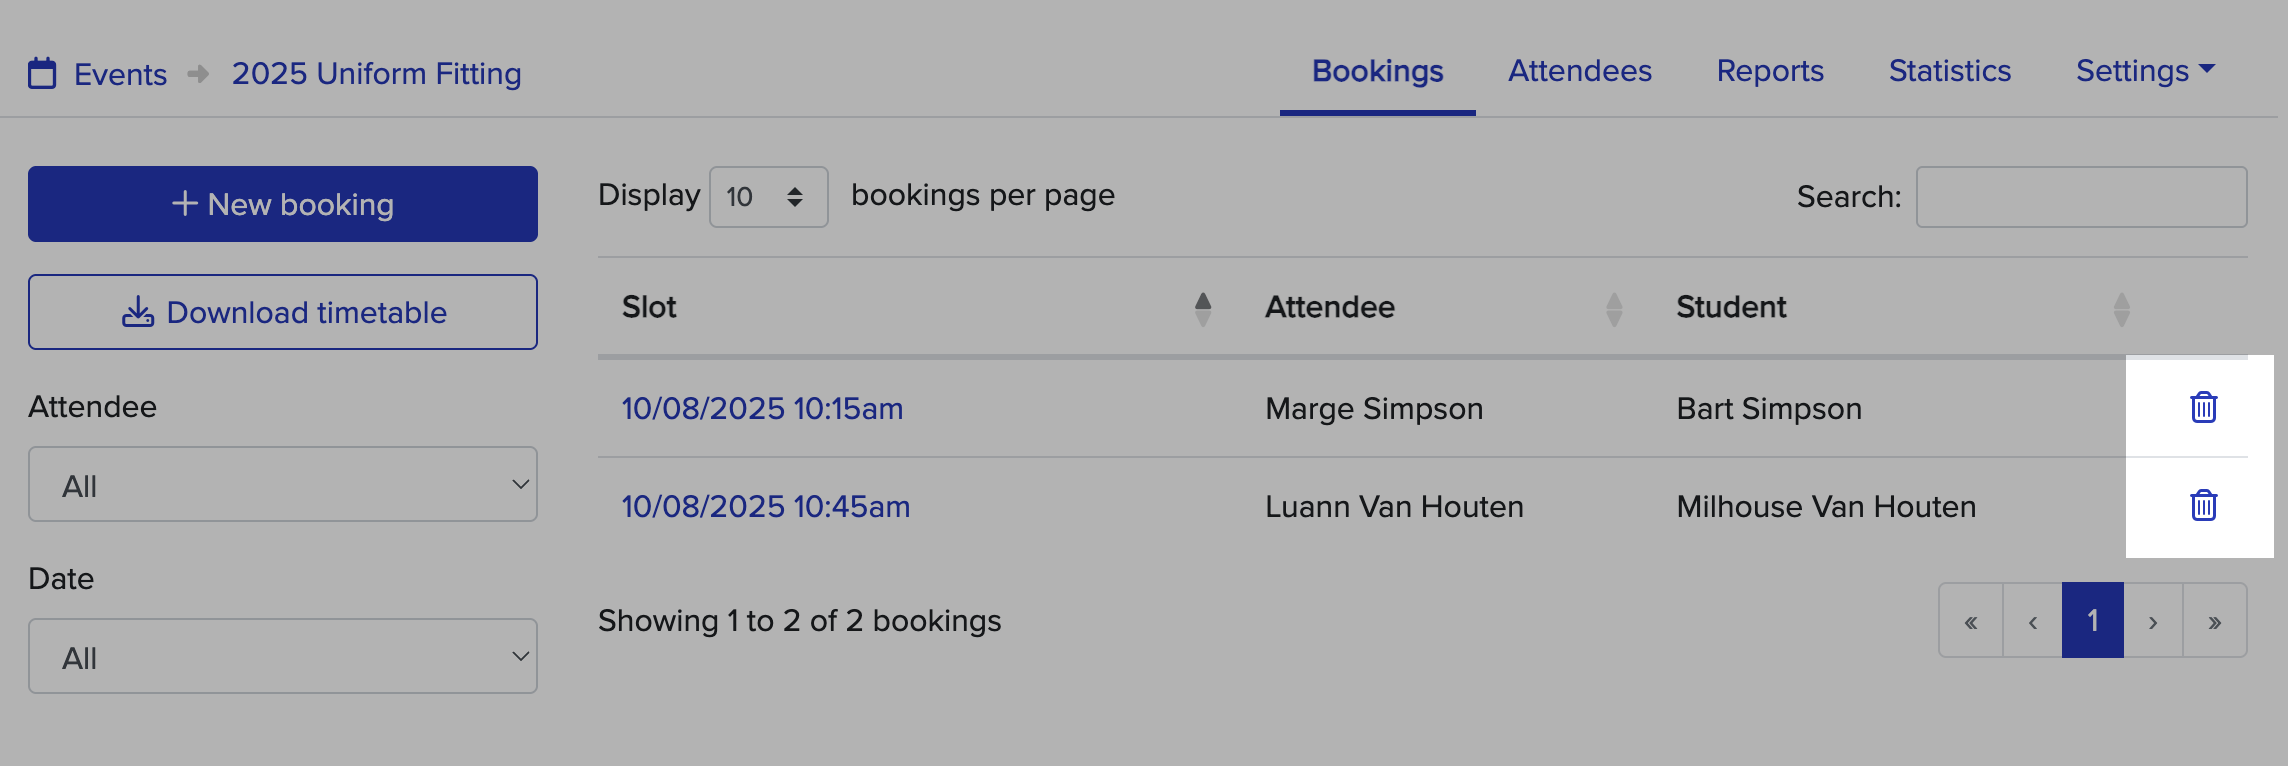The image size is (2288, 766).
Task: Open the Date filter dropdown
Action: pos(283,656)
